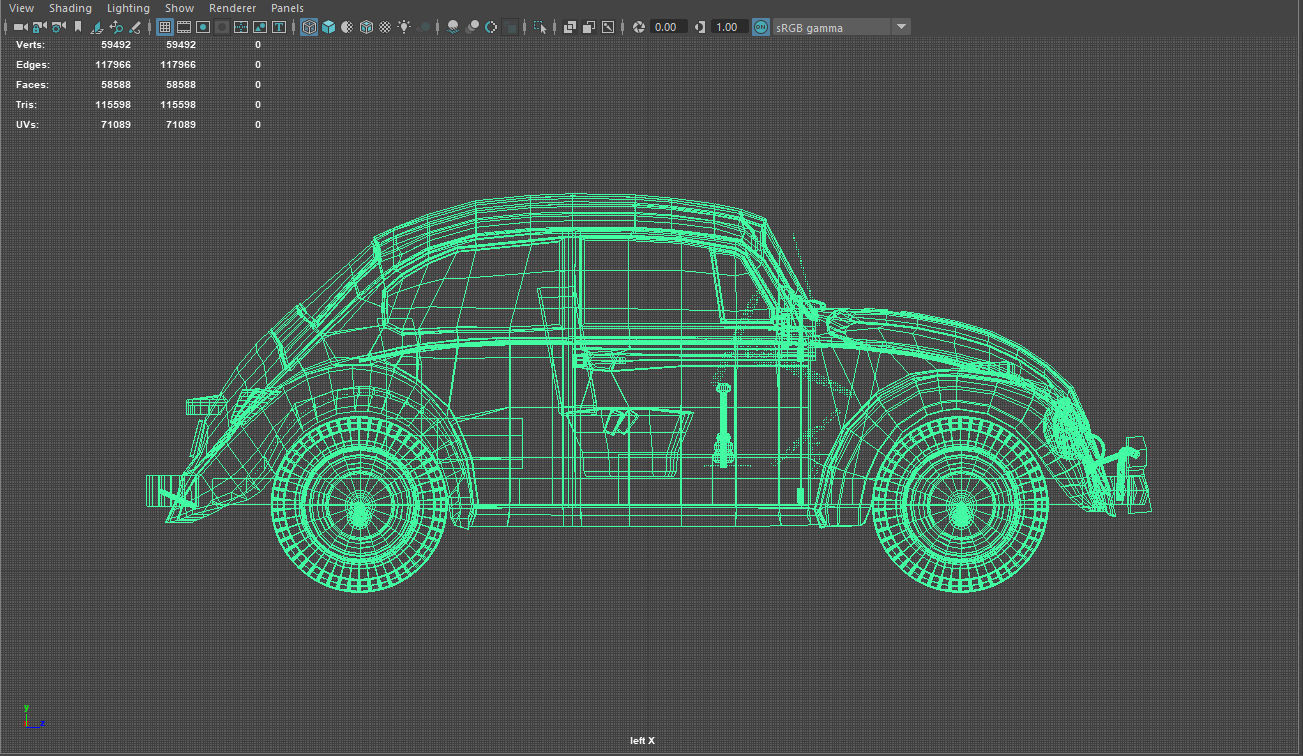1303x756 pixels.
Task: Open the View menu
Action: tap(21, 8)
